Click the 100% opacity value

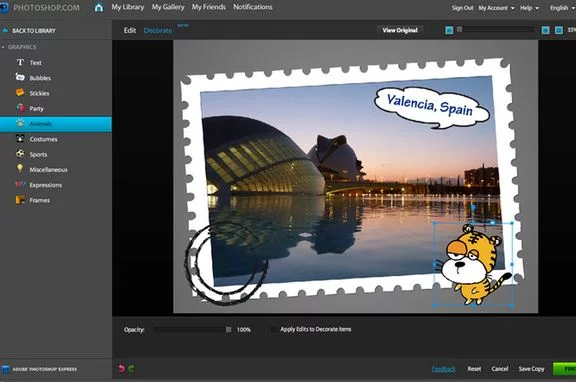(244, 330)
